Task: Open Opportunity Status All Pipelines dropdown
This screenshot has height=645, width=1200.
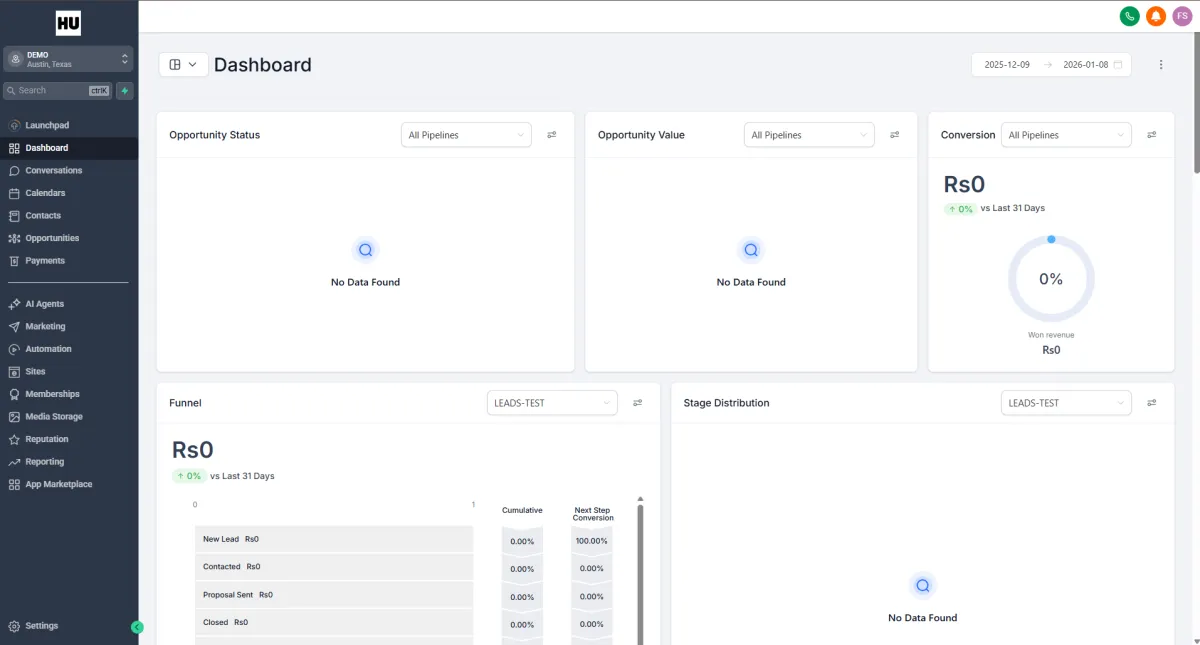Action: click(467, 135)
